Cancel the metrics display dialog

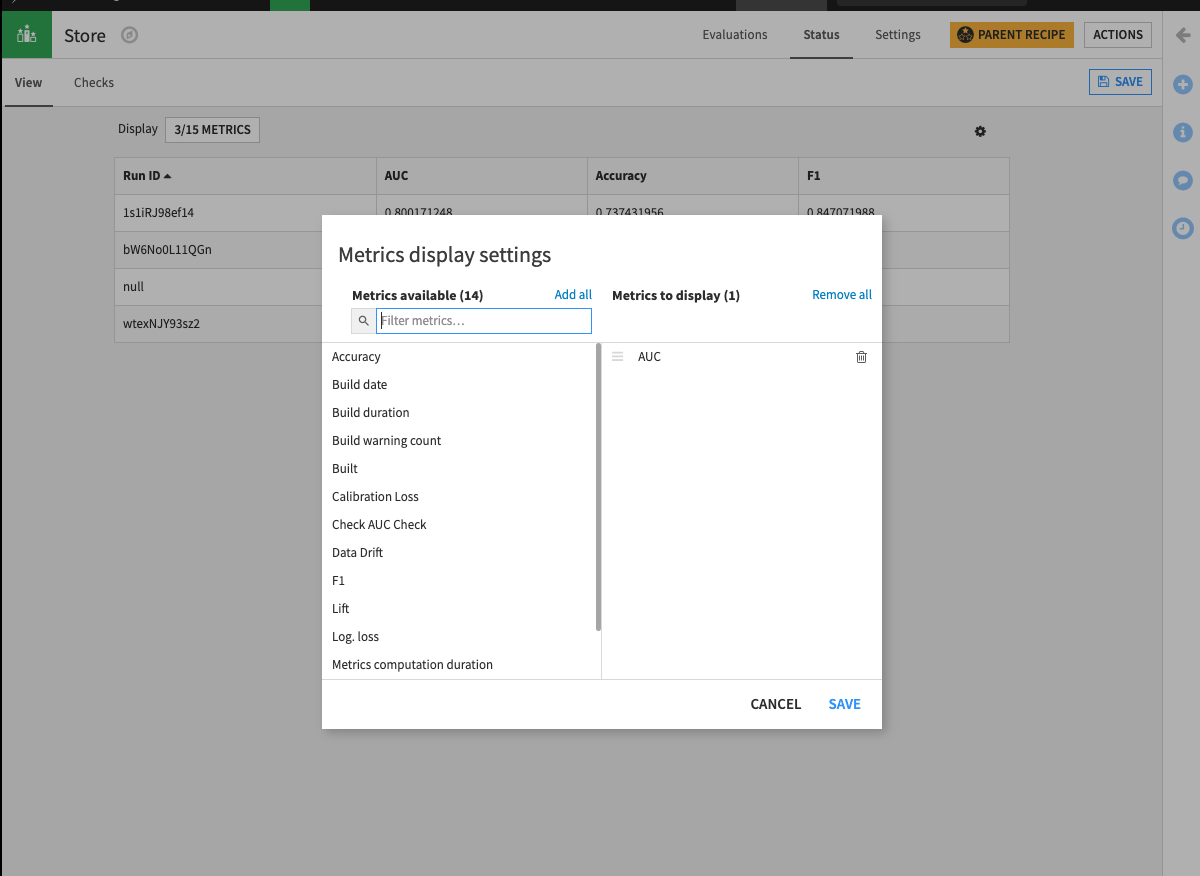click(x=776, y=704)
